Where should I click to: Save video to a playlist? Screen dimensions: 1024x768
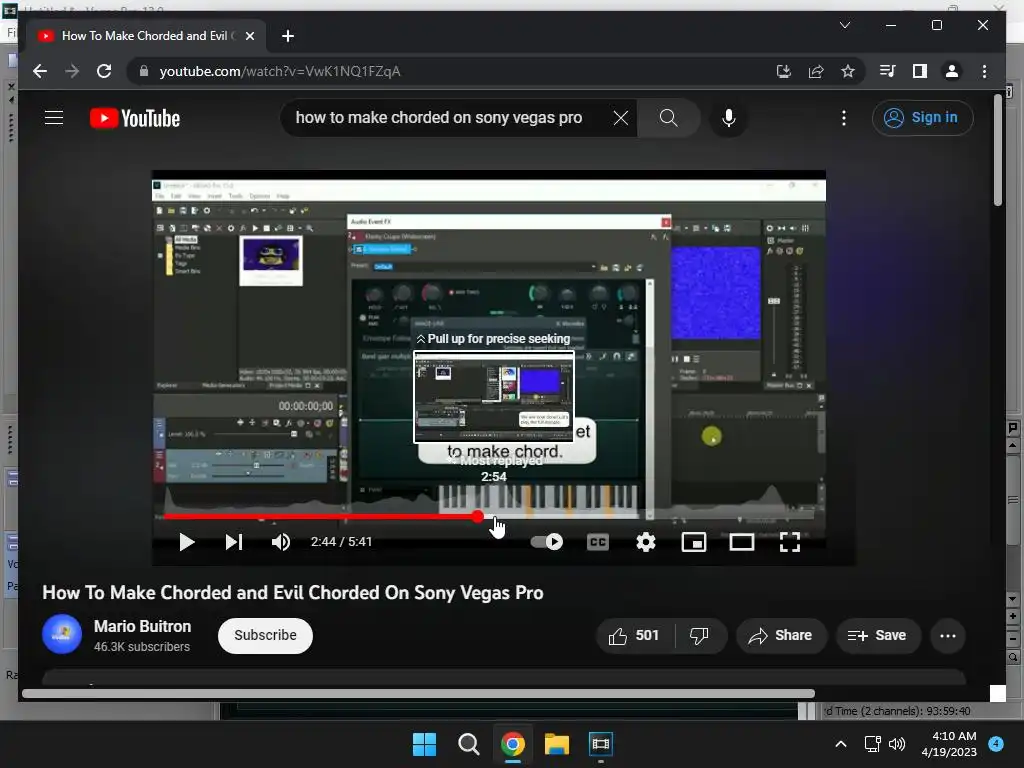878,635
